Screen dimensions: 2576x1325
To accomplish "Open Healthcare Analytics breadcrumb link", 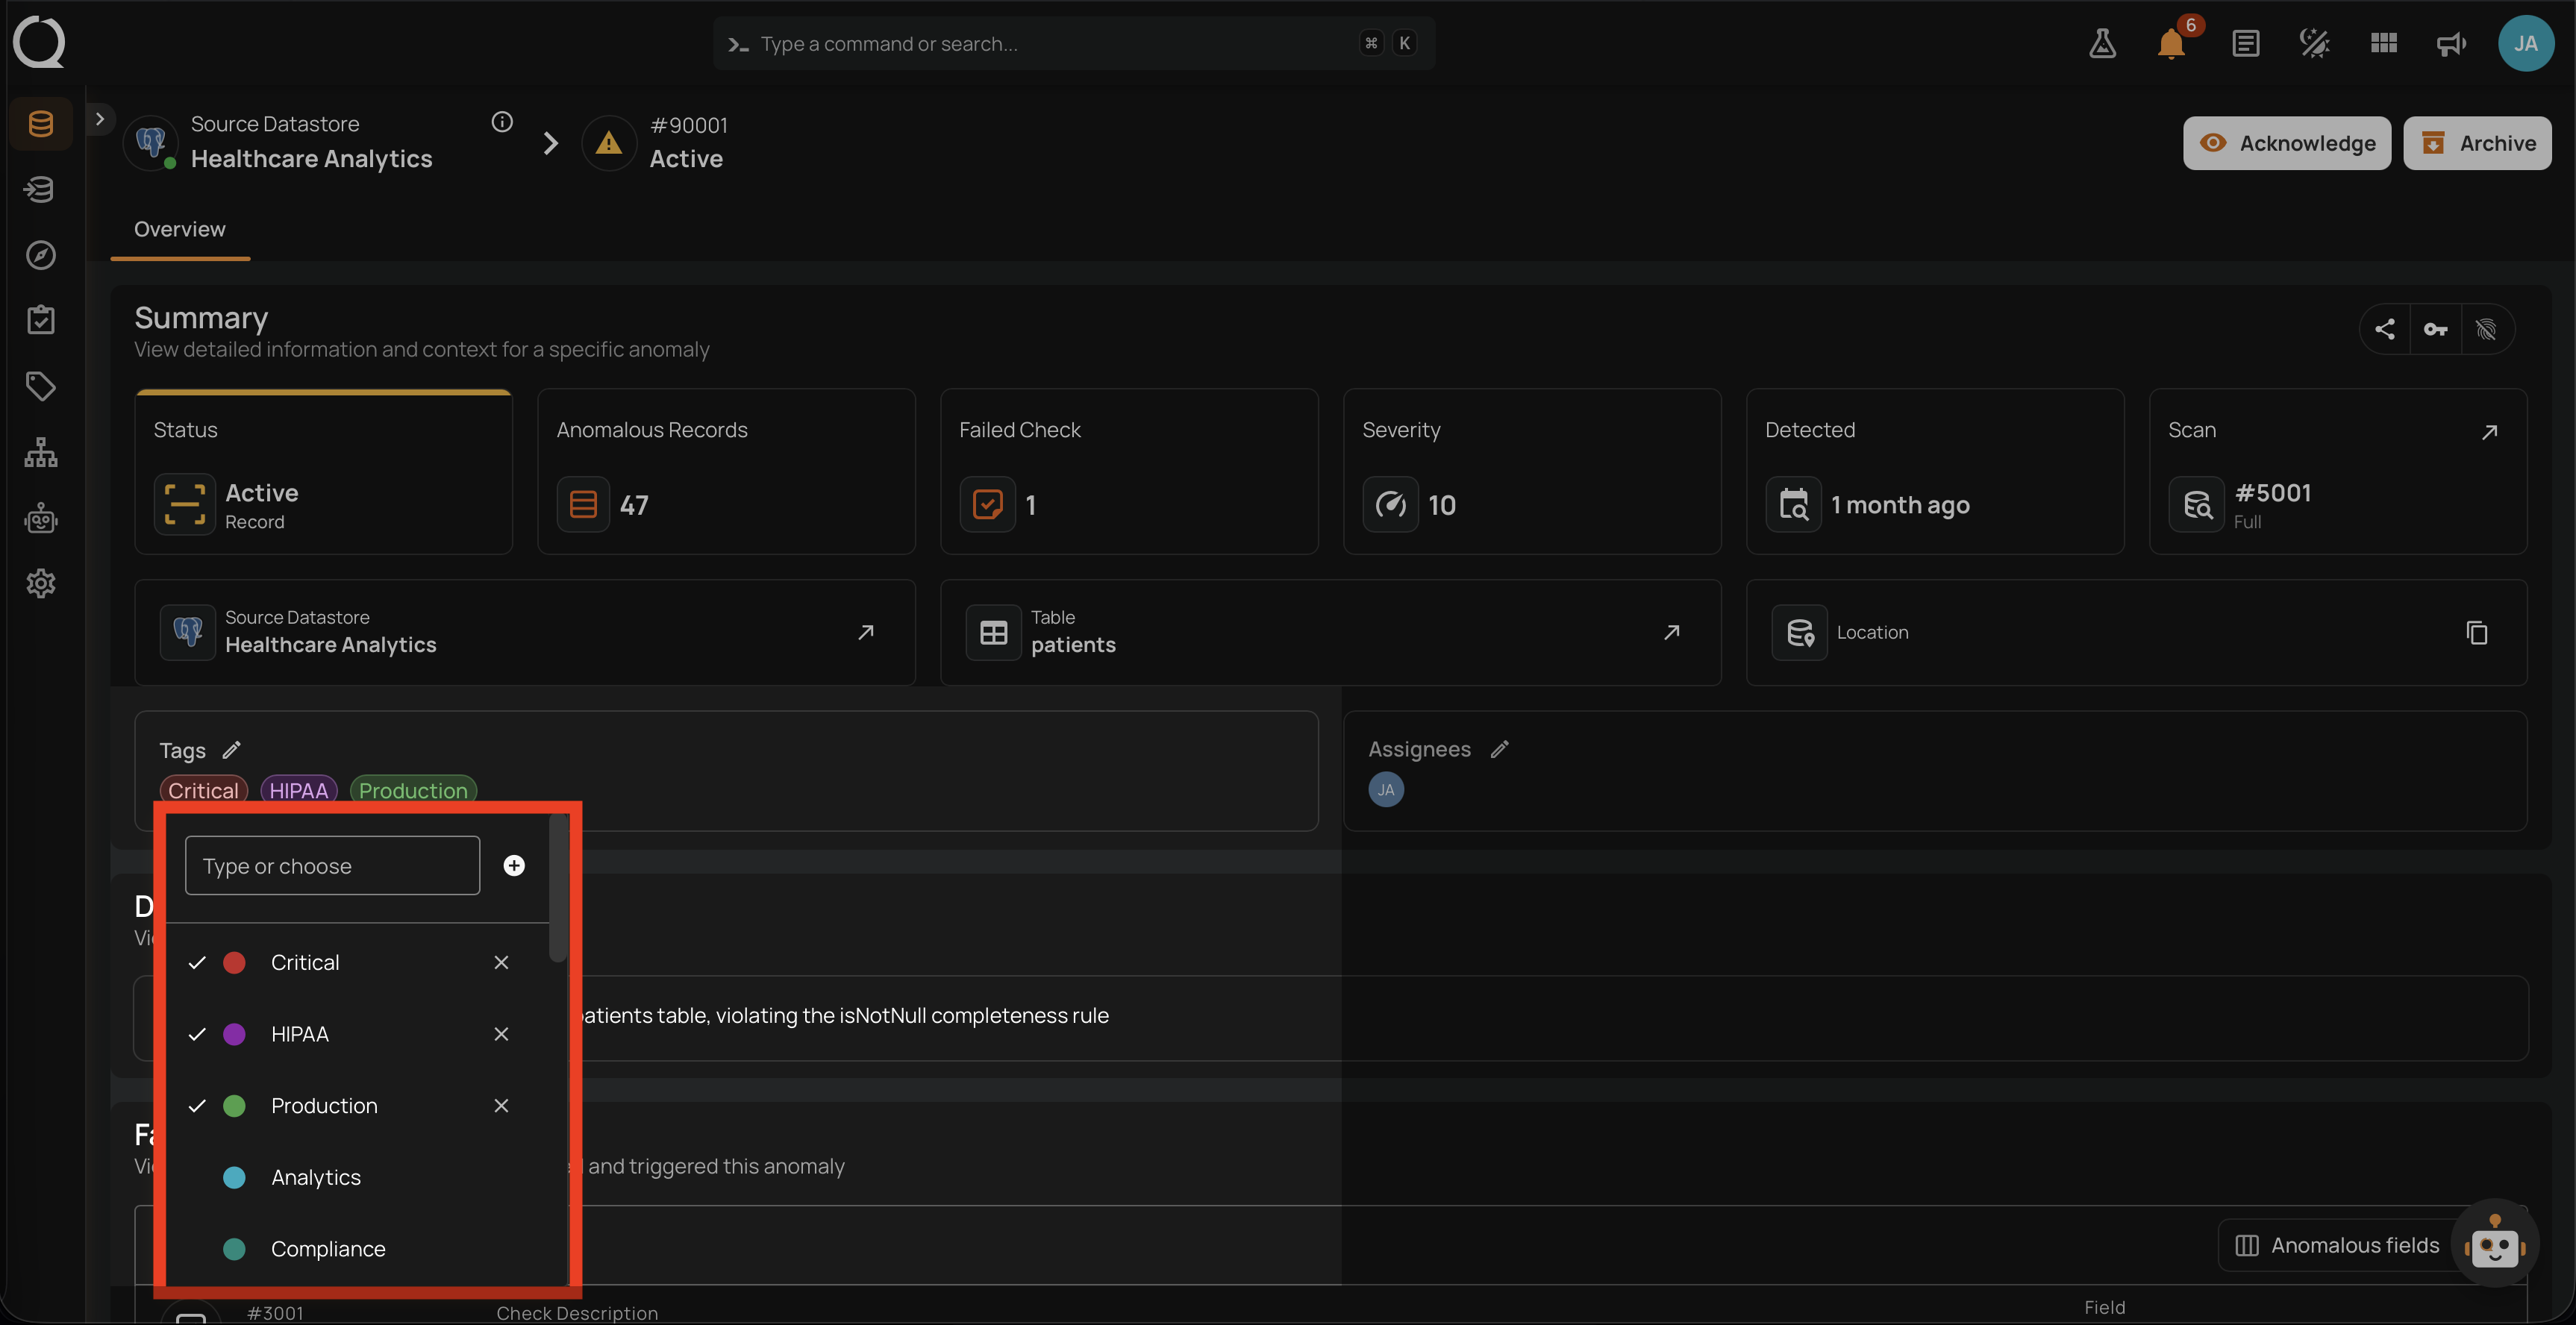I will point(311,159).
